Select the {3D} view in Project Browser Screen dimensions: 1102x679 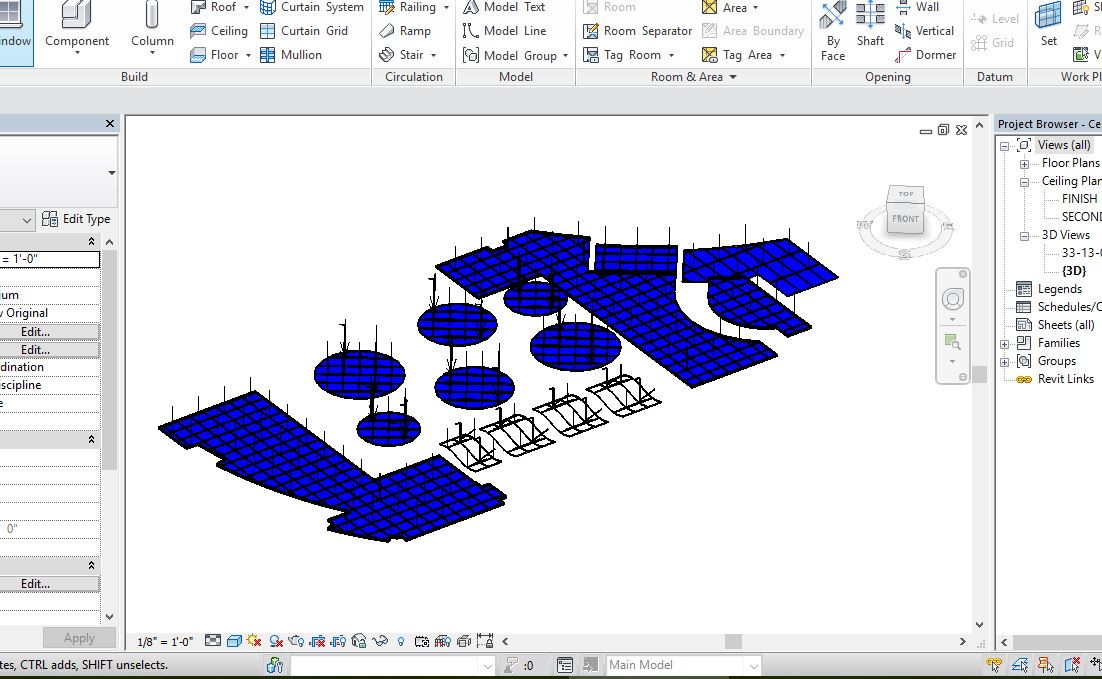(1073, 271)
